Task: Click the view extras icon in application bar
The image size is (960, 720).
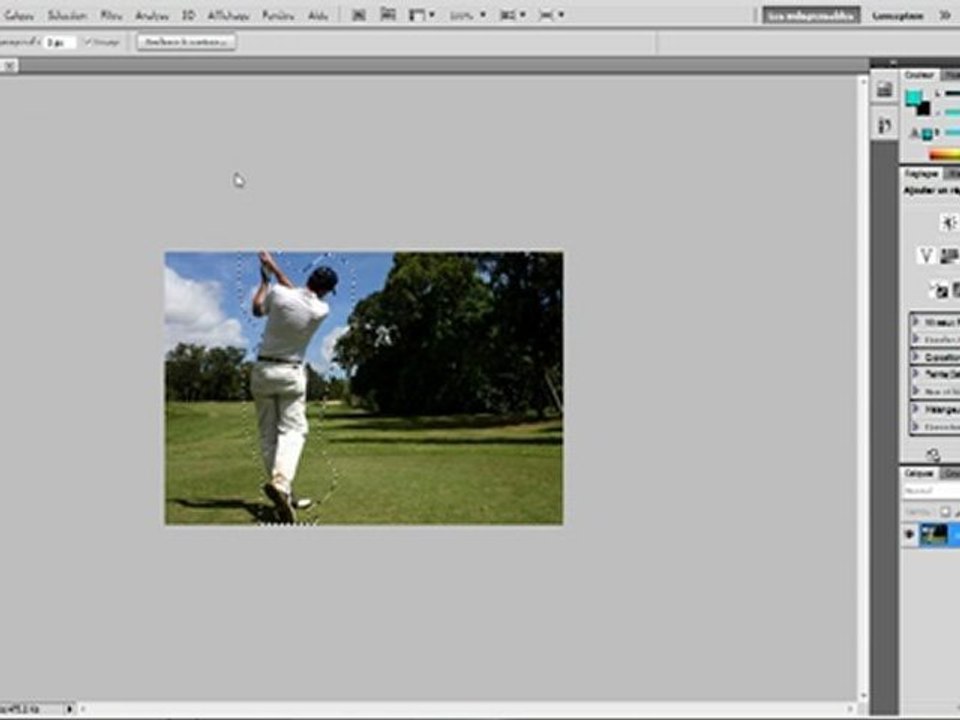Action: point(388,15)
